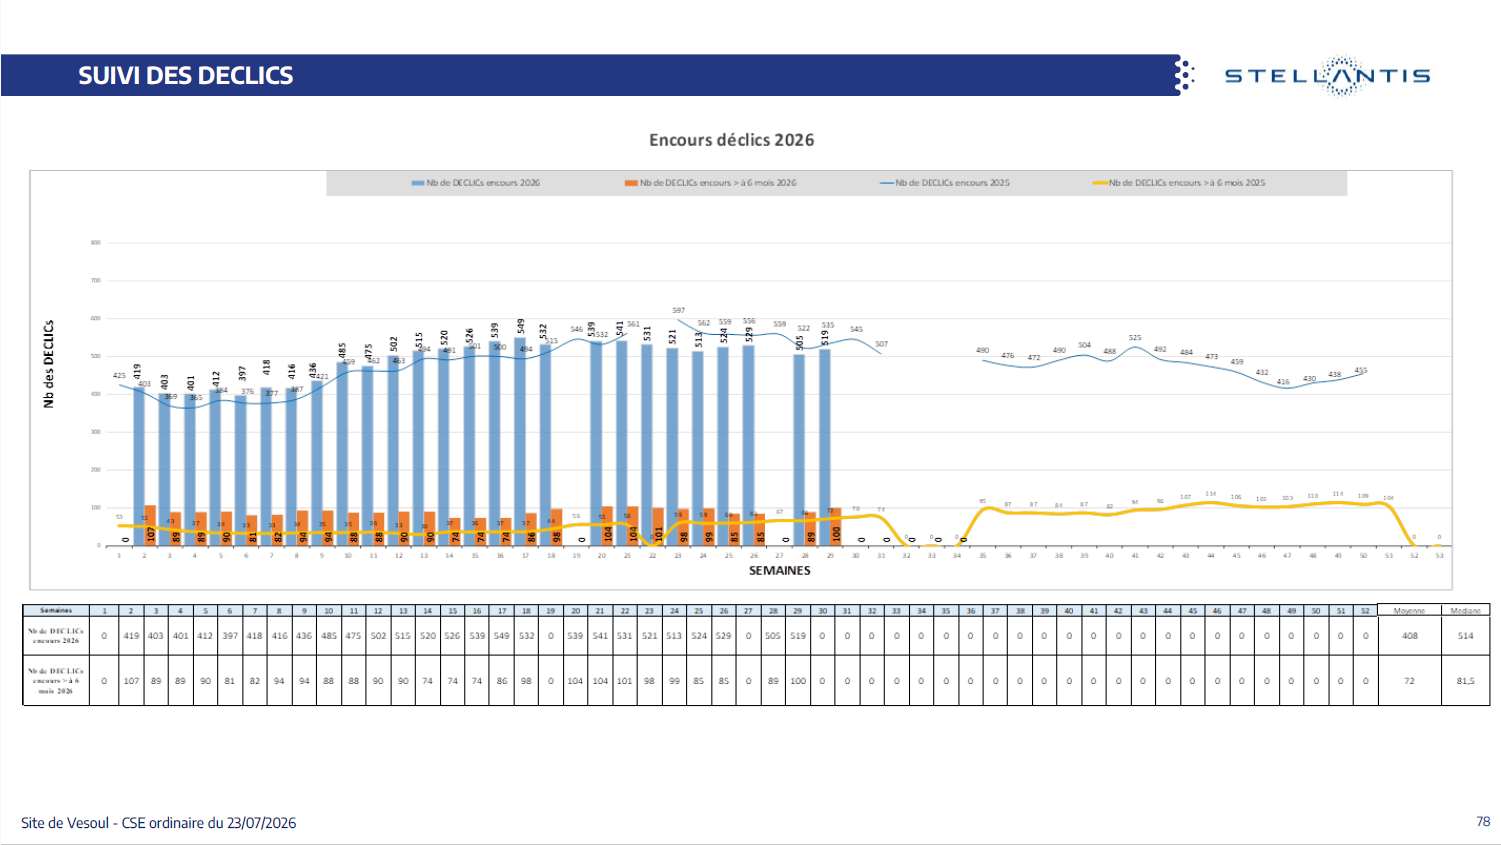Click the Semaines row header in table
Screen dimensions: 1501x845
click(56, 610)
